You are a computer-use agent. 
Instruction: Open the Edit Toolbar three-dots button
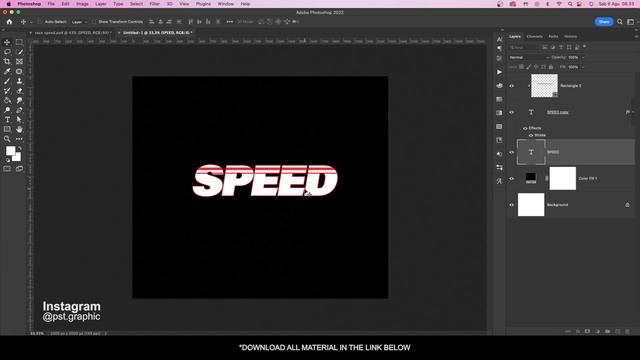tap(19, 139)
